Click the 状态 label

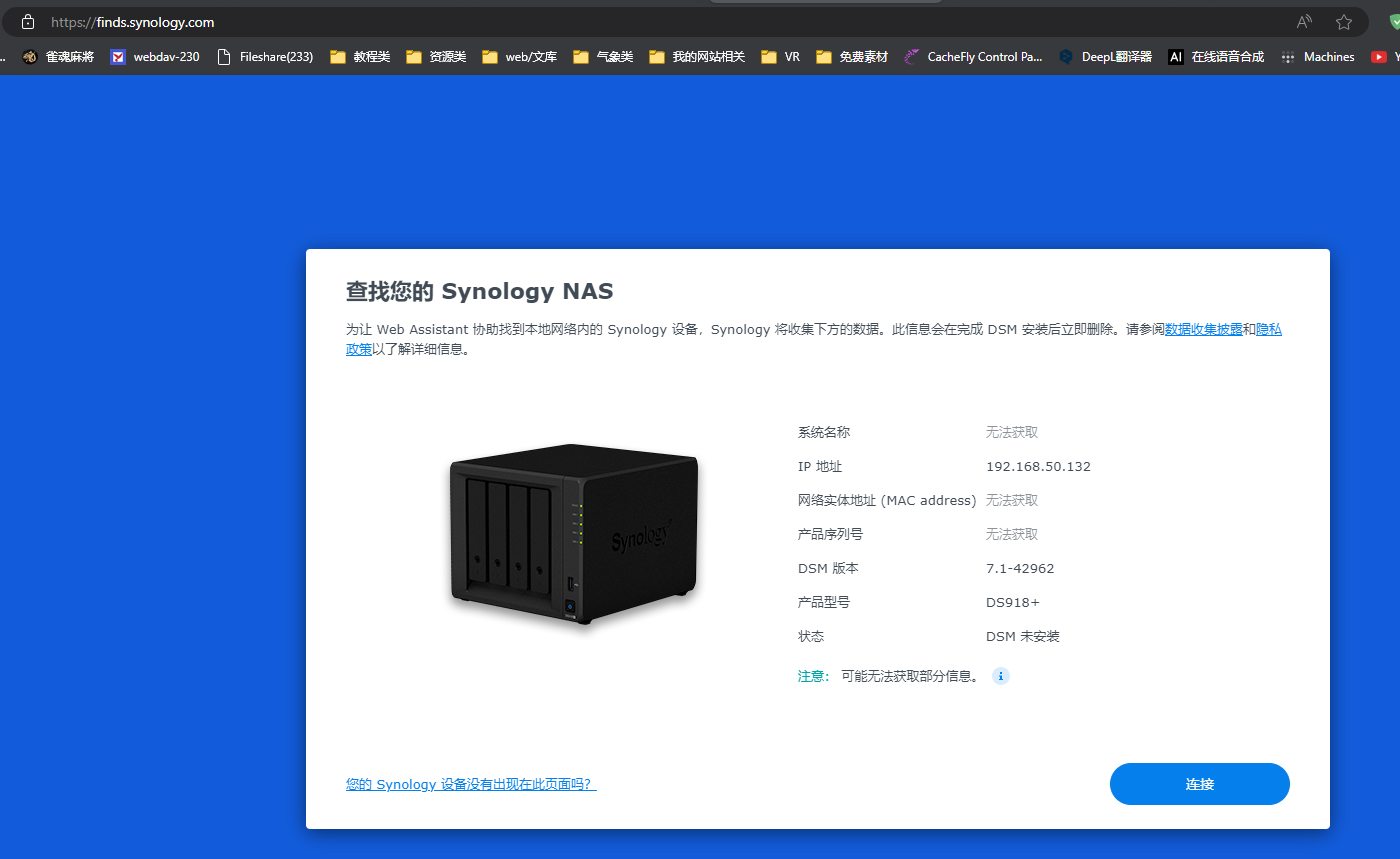[811, 636]
